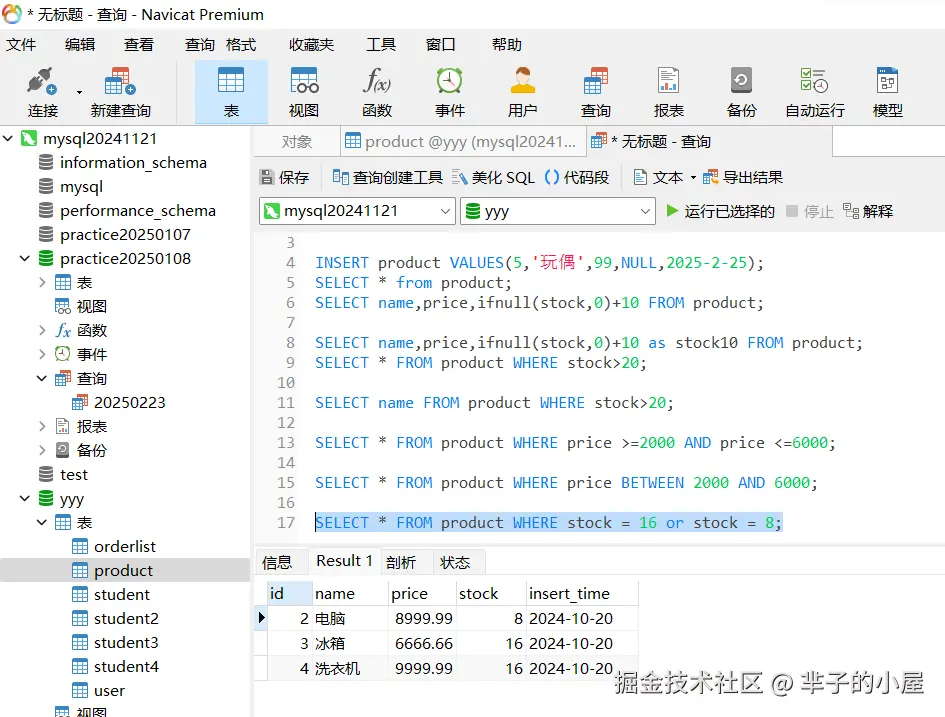Screen dimensions: 945x717
Task: Open the 视图 views toolbar icon
Action: click(304, 92)
